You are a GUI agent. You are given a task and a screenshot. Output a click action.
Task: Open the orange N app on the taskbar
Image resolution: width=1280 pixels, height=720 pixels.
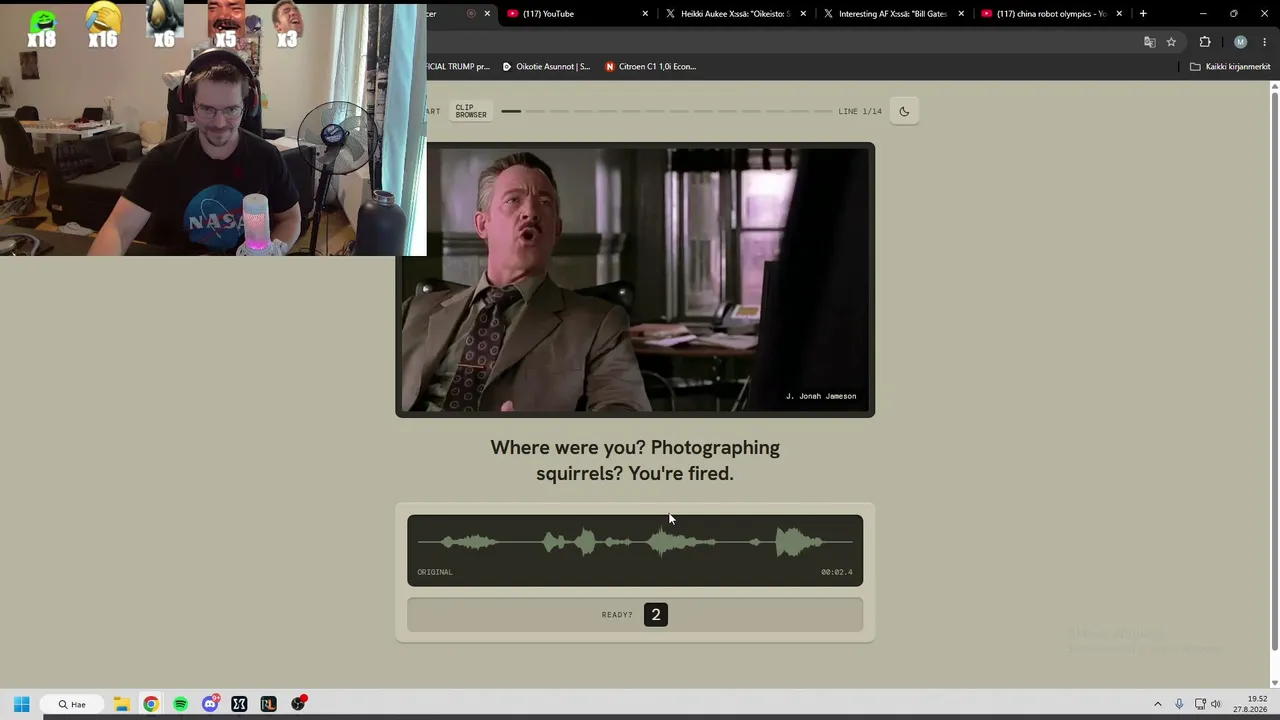(268, 704)
